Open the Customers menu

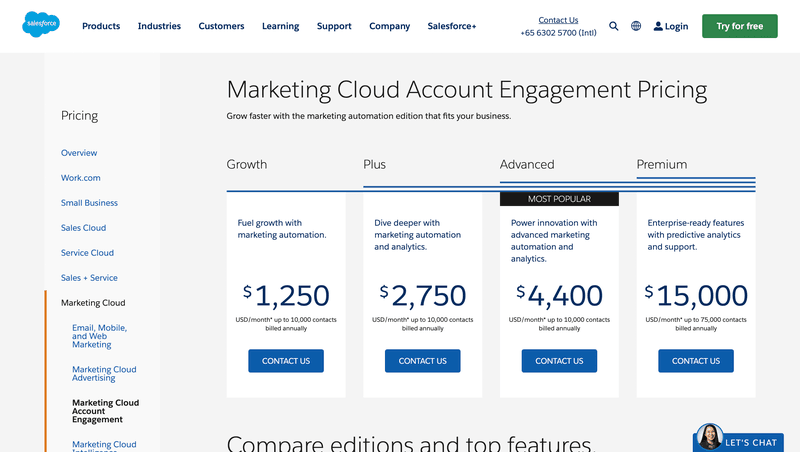point(221,26)
